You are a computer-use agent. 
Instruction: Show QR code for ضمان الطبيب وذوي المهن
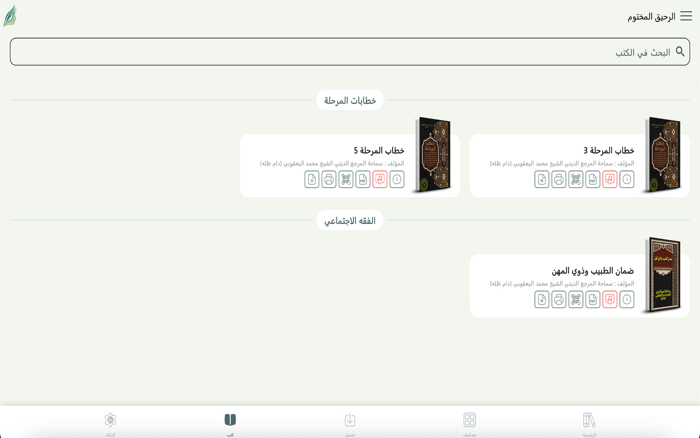pyautogui.click(x=575, y=300)
